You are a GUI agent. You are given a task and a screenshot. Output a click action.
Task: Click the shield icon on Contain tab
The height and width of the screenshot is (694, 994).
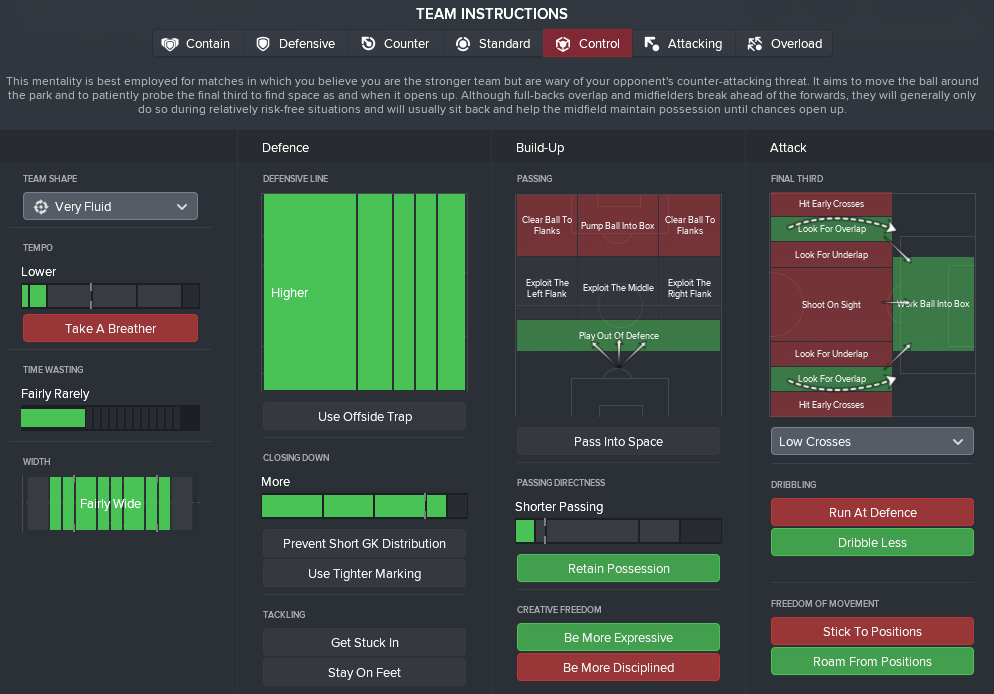(170, 44)
